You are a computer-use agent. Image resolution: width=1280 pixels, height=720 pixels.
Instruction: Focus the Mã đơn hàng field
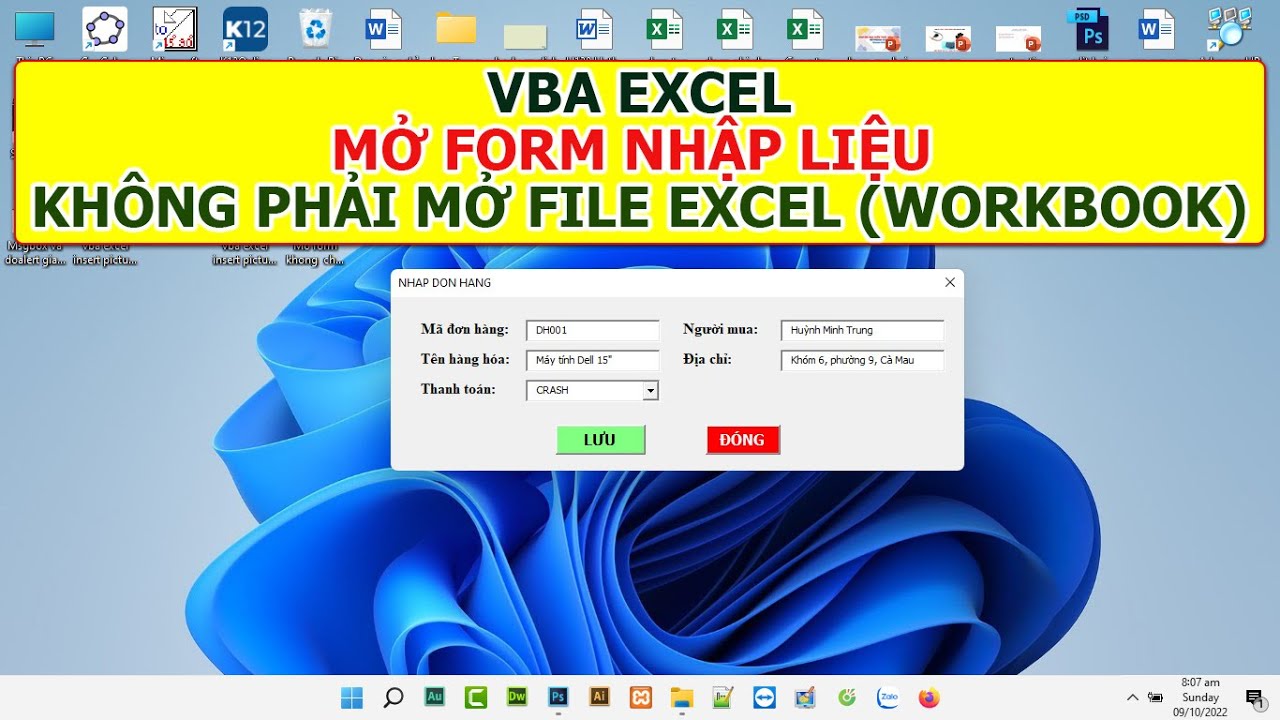pos(593,330)
